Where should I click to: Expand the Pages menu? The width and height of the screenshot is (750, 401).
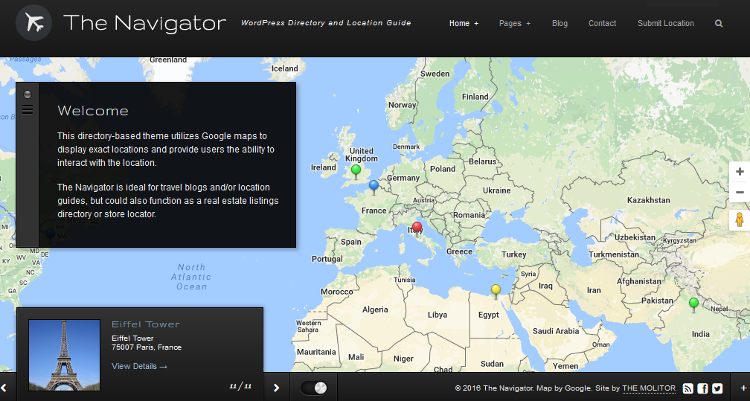click(x=515, y=23)
